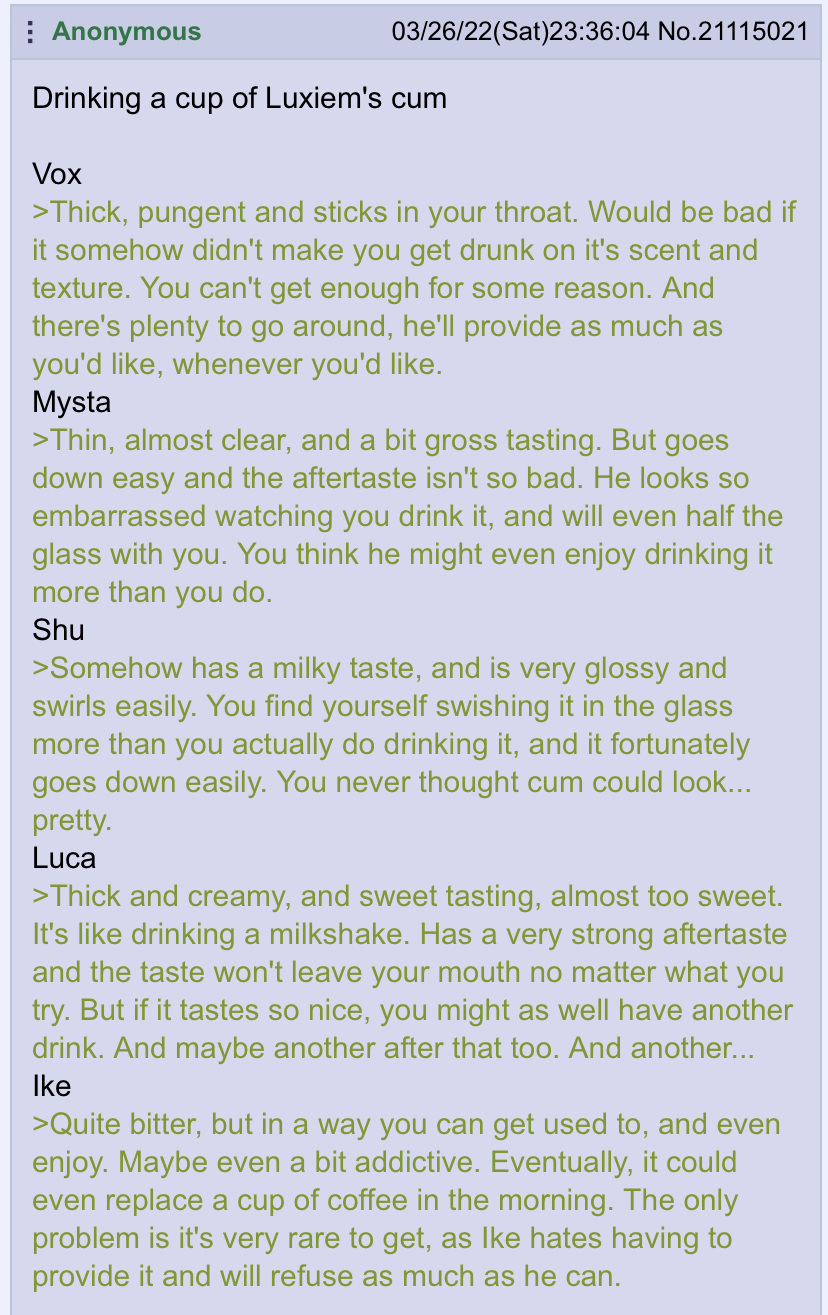Click the opening line mentioning Luxiem
Image resolution: width=828 pixels, height=1315 pixels.
pyautogui.click(x=239, y=98)
